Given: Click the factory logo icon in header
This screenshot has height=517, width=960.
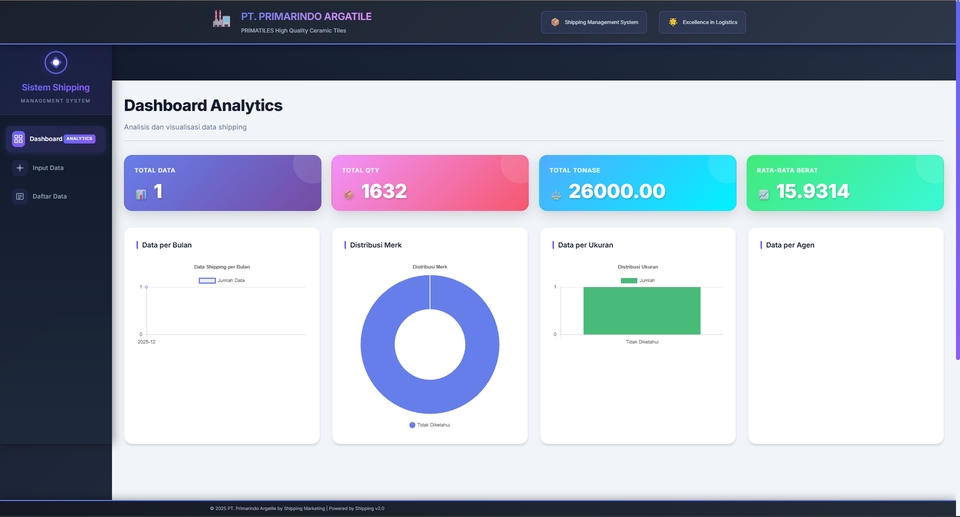Looking at the screenshot, I should tap(221, 19).
